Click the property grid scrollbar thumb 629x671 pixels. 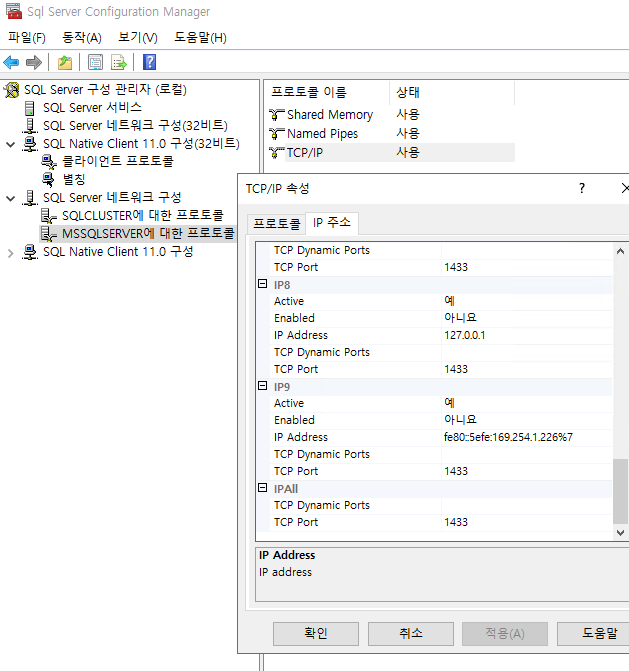click(620, 491)
